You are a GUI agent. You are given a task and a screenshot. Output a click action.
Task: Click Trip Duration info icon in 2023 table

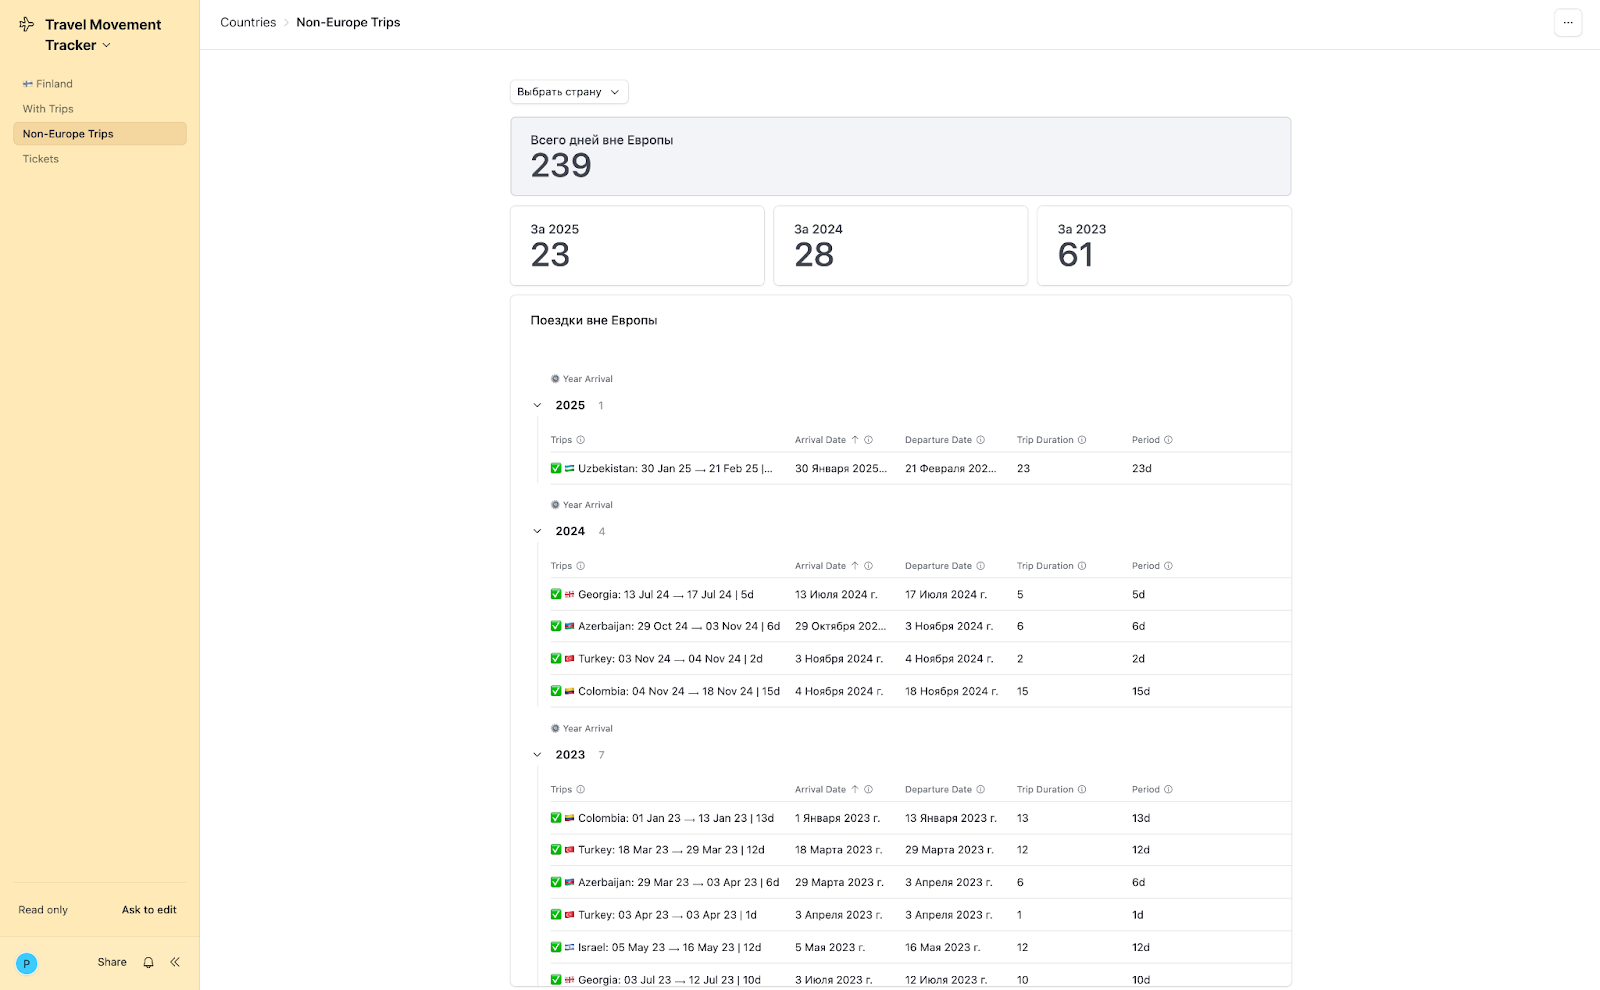click(x=1082, y=790)
